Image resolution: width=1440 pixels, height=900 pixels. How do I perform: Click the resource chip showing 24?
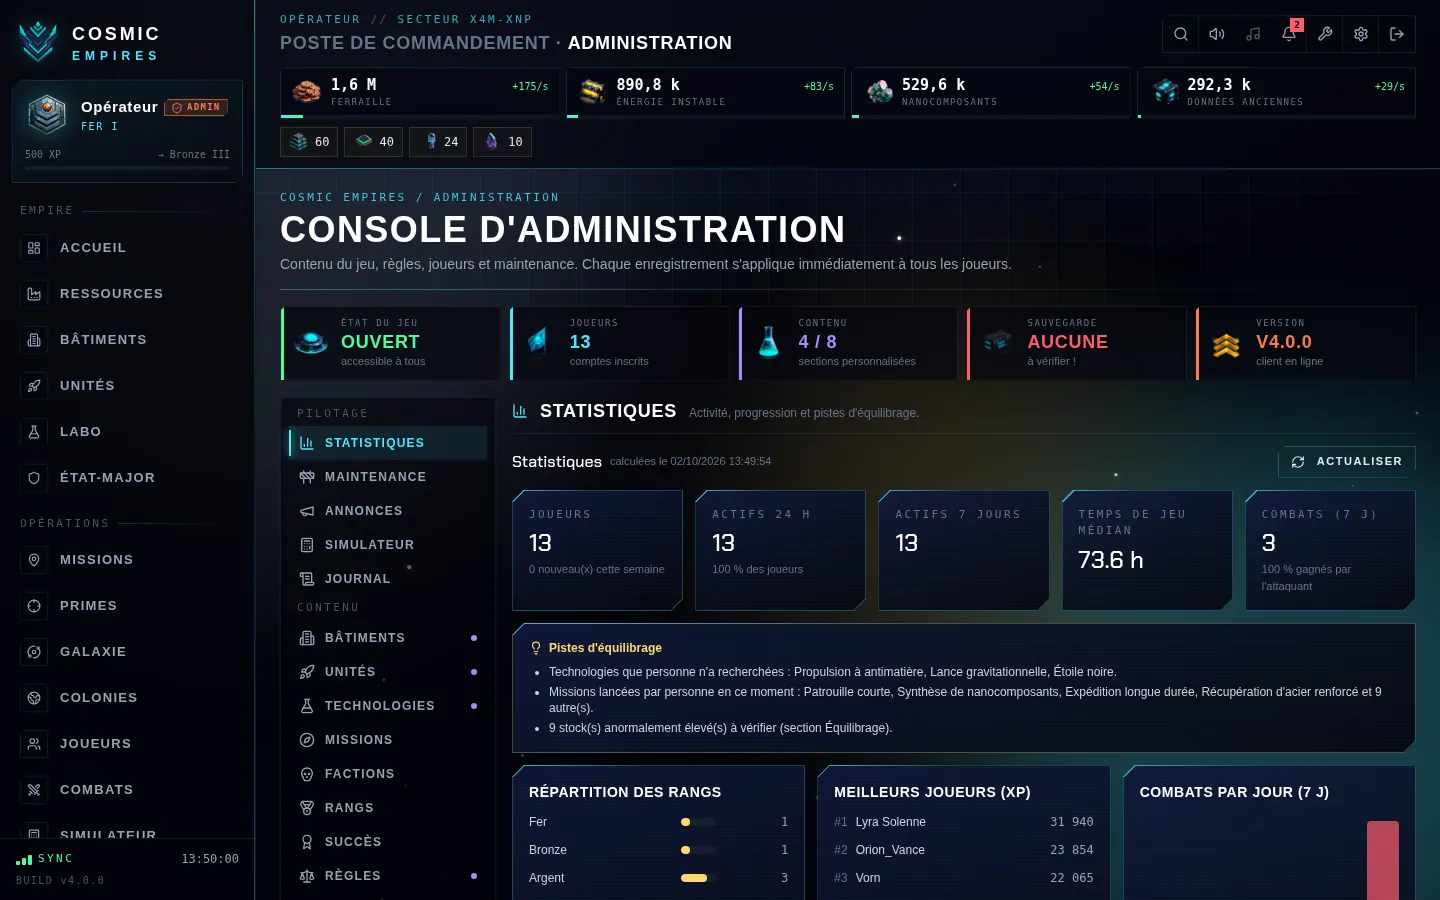coord(438,142)
